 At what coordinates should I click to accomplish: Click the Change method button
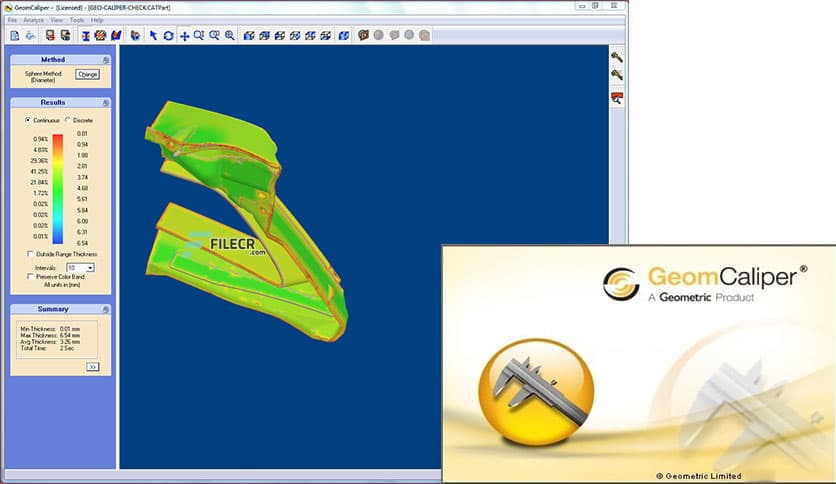click(87, 75)
